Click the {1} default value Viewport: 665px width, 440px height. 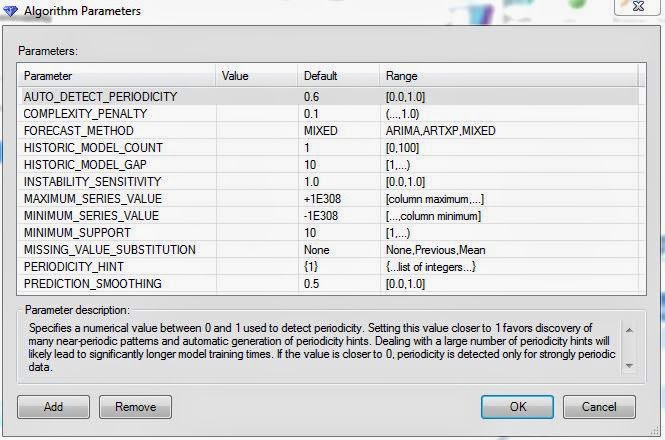(311, 266)
